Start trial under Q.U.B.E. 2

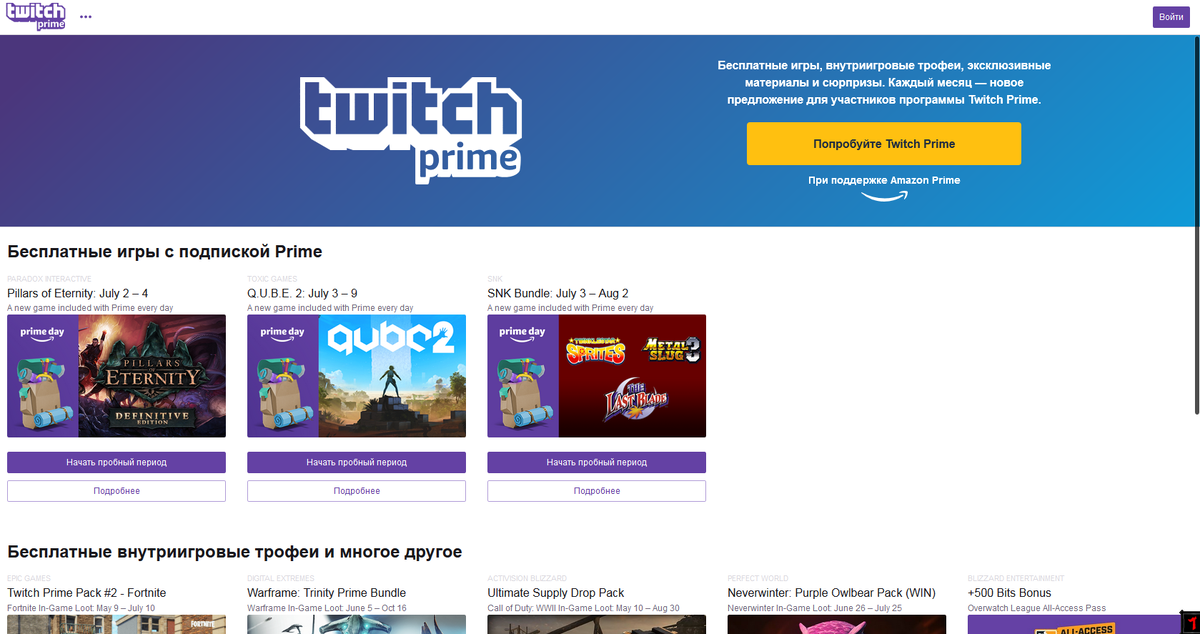click(356, 463)
